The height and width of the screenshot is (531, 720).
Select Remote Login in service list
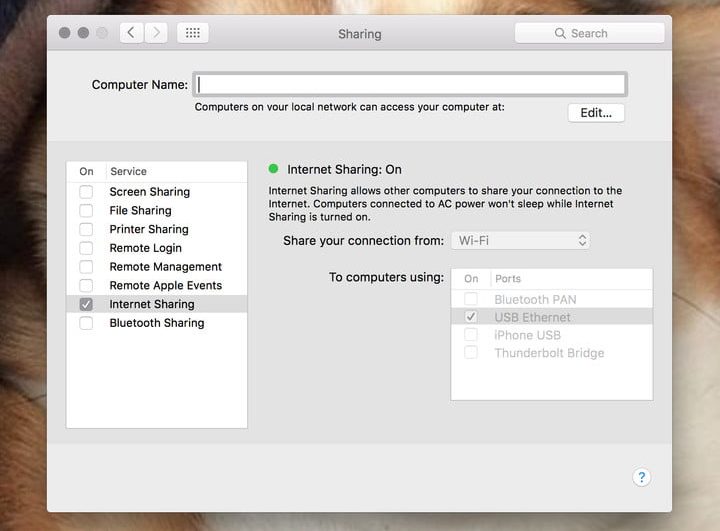[x=145, y=248]
